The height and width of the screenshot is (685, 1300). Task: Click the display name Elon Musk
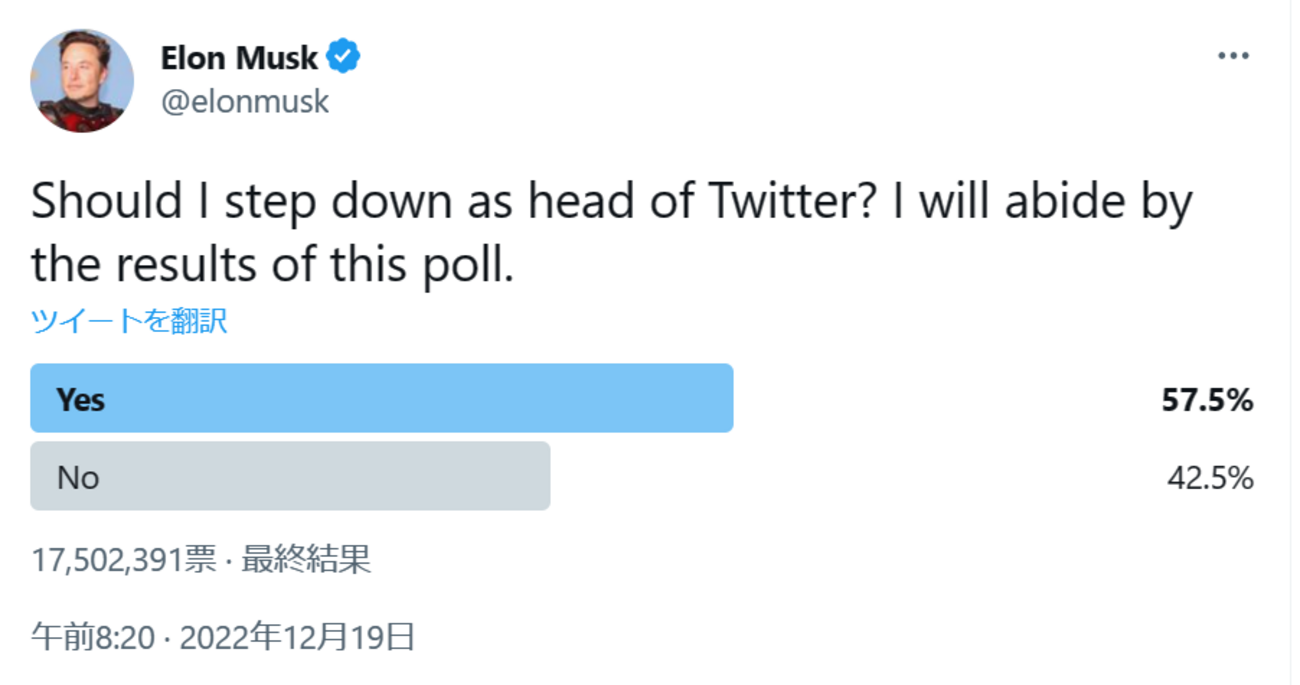coord(239,58)
